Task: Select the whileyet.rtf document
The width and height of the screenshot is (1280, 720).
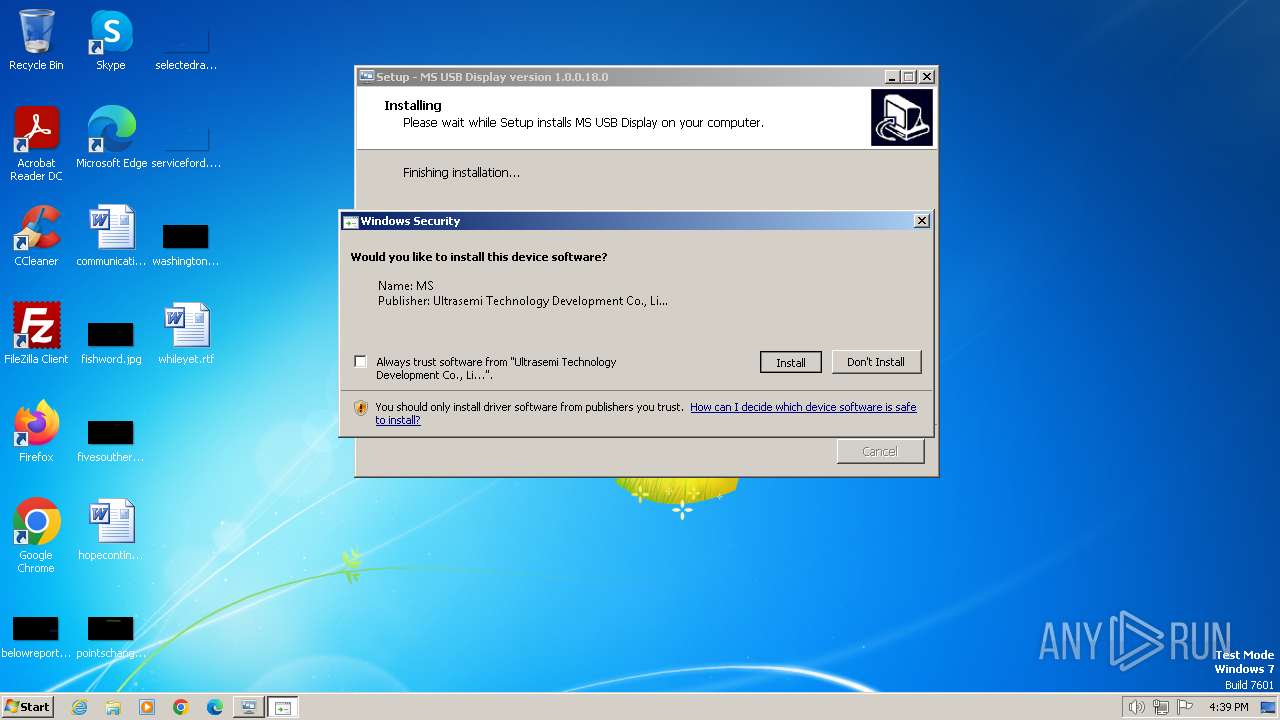Action: 186,334
